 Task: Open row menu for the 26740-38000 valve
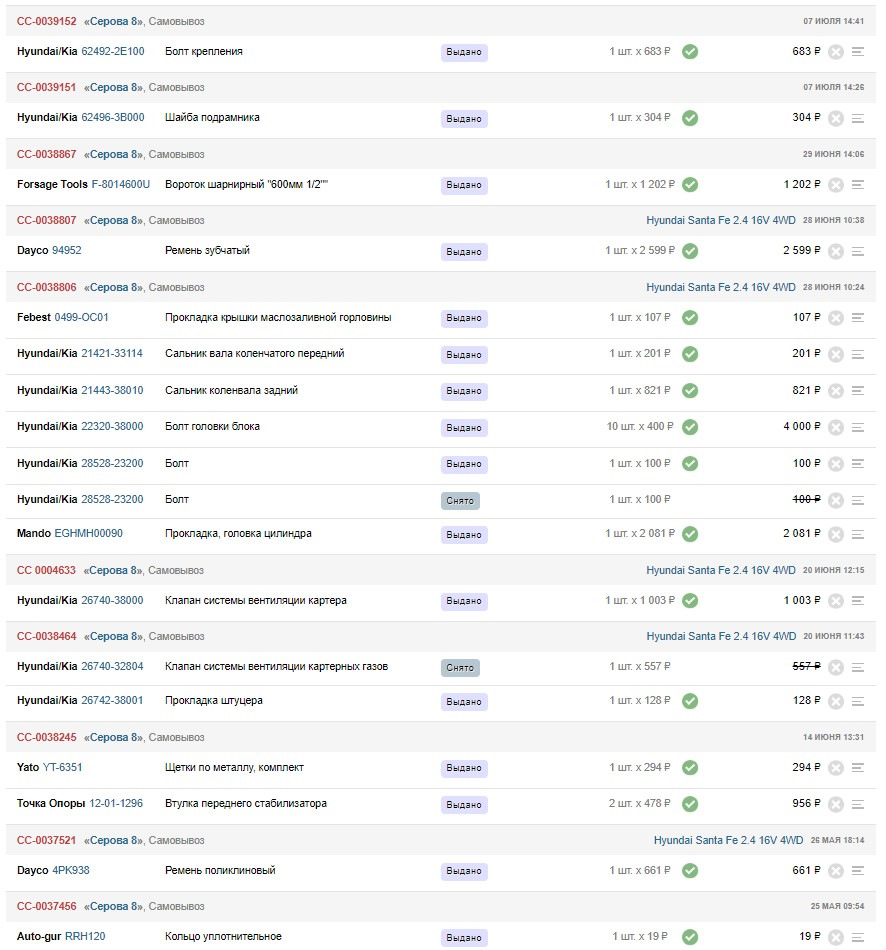(x=857, y=601)
